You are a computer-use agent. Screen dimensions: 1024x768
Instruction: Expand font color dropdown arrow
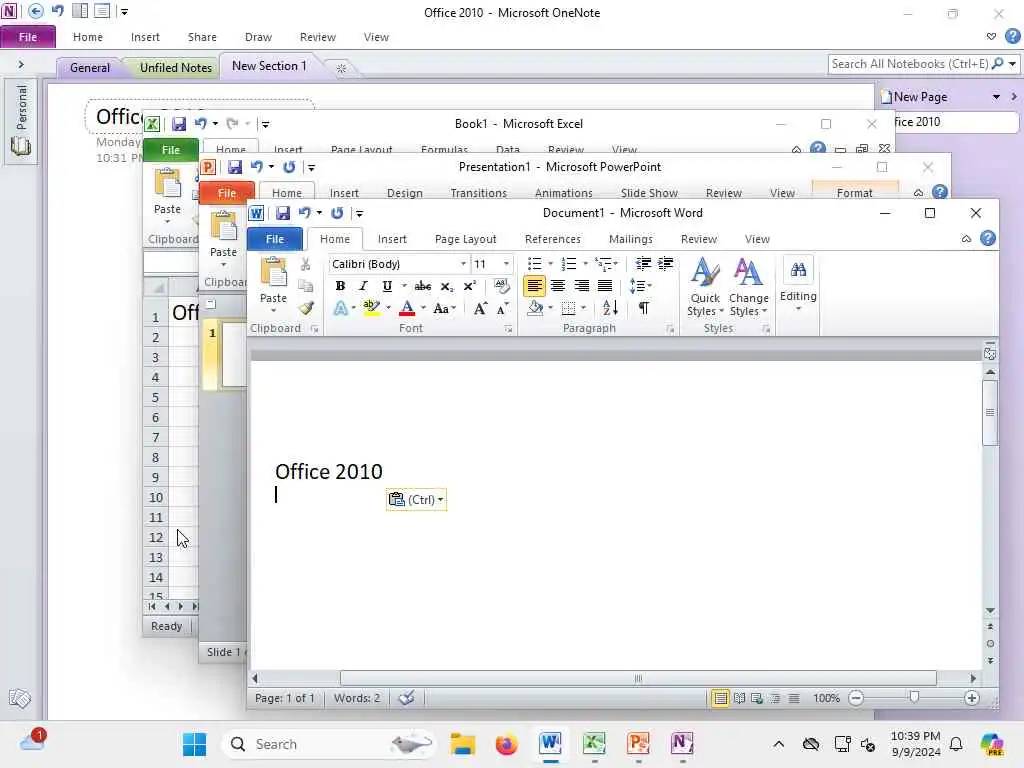(423, 308)
